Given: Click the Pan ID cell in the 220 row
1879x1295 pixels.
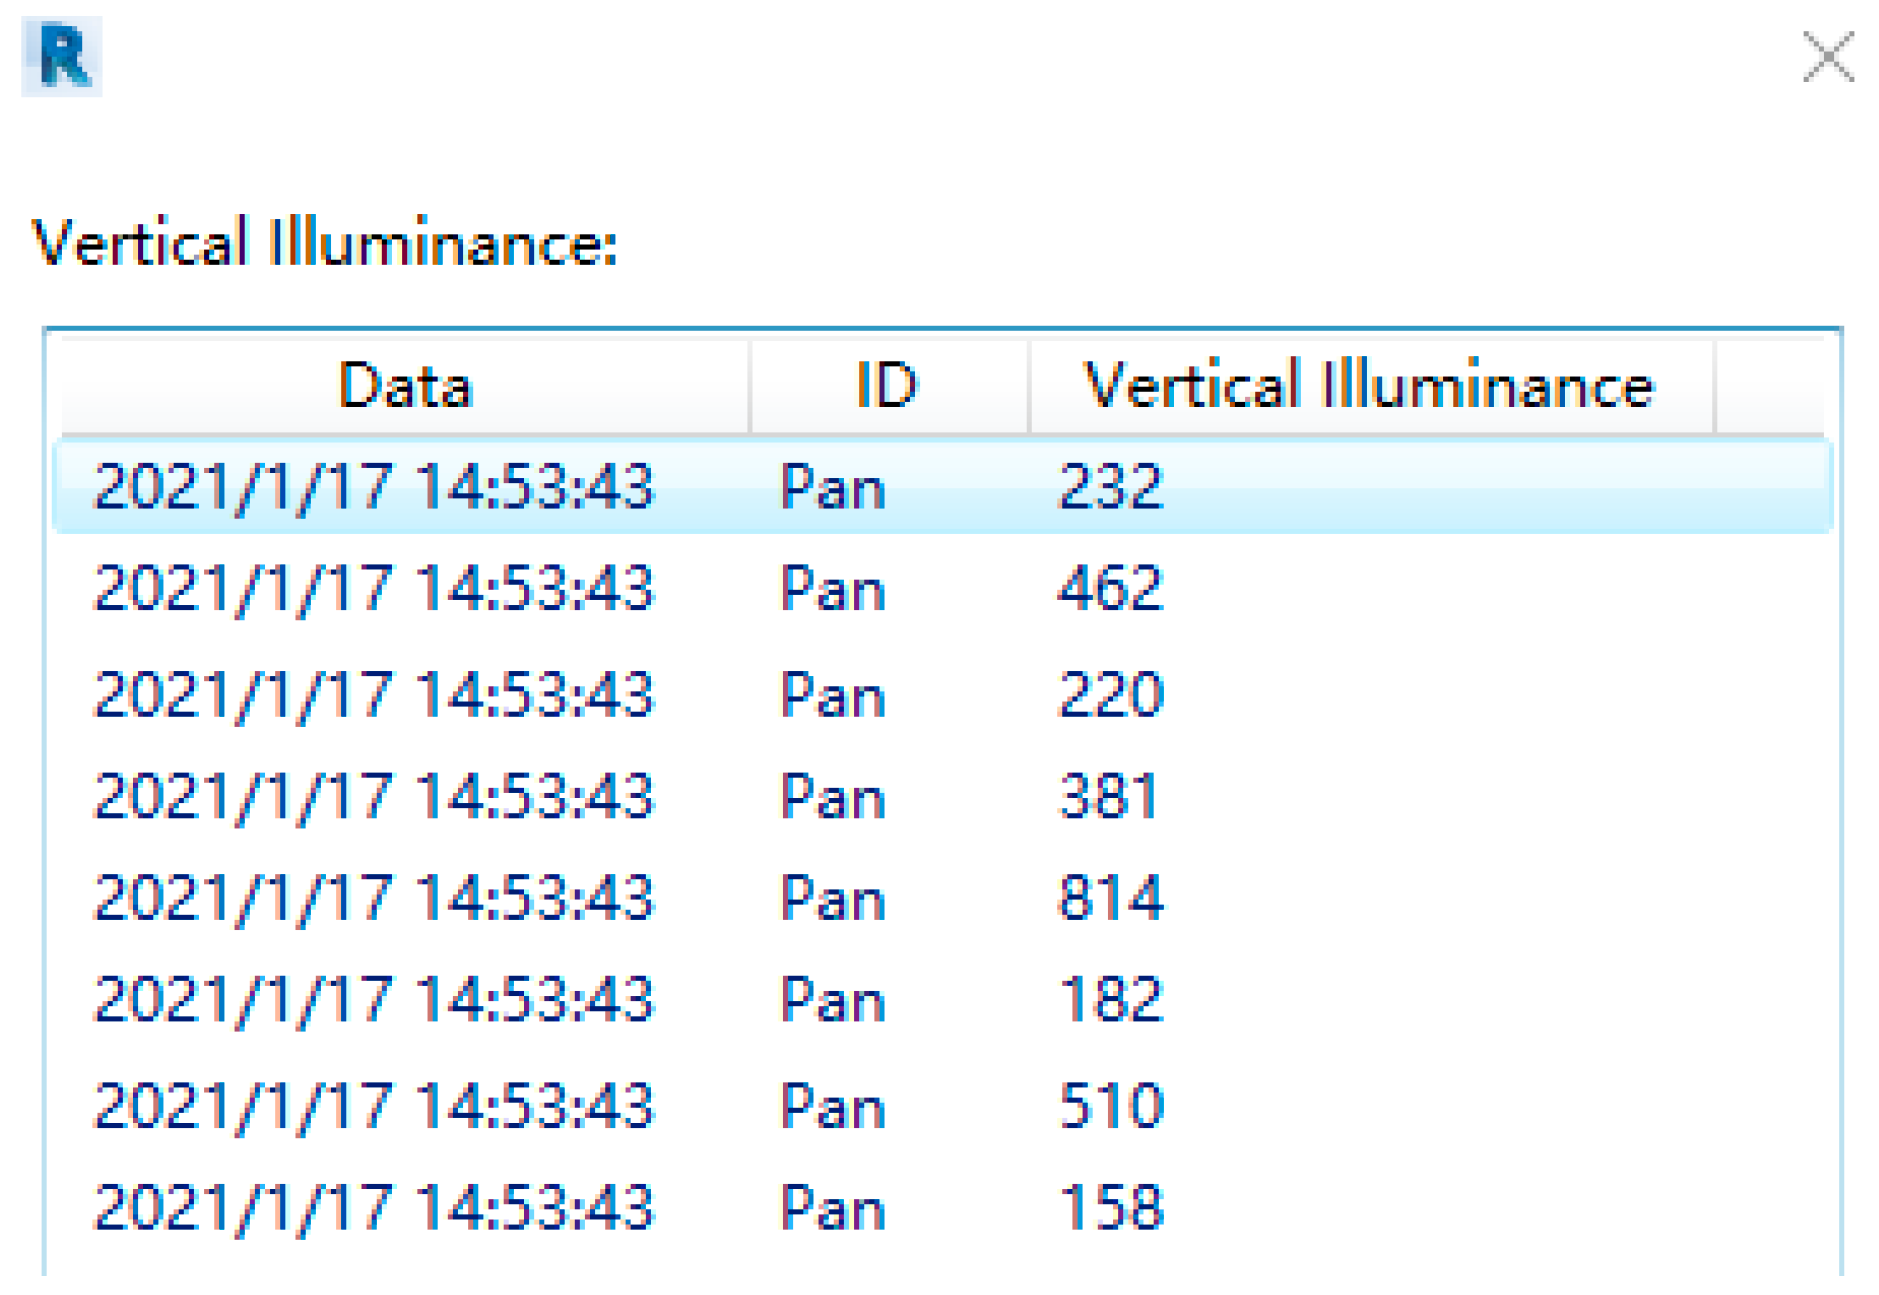Looking at the screenshot, I should click(x=833, y=695).
